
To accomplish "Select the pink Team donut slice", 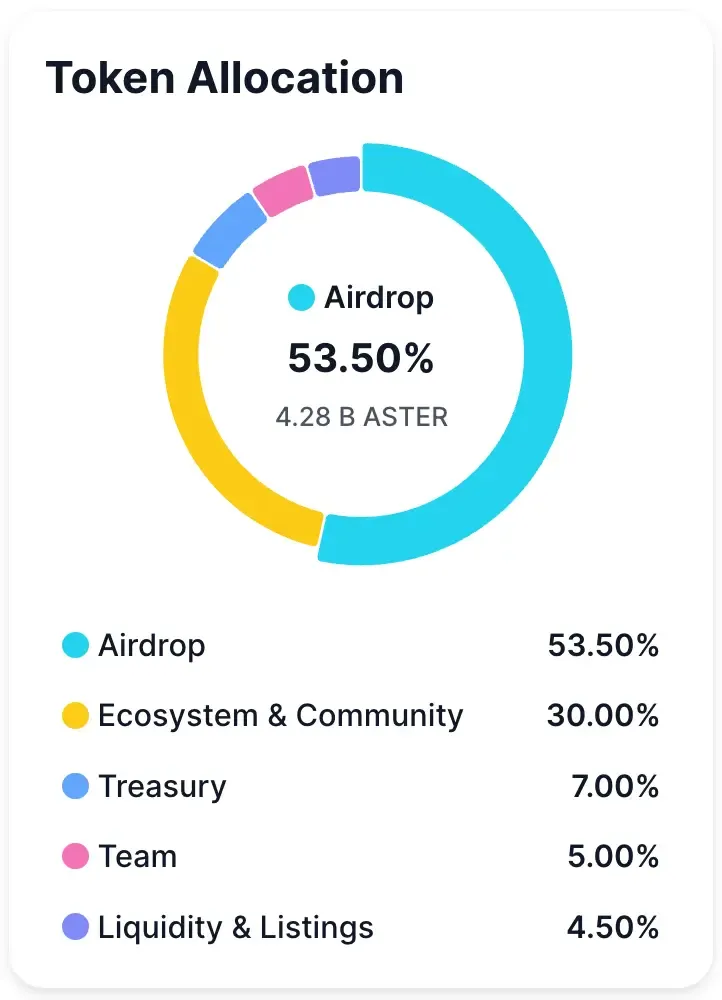I will (282, 192).
